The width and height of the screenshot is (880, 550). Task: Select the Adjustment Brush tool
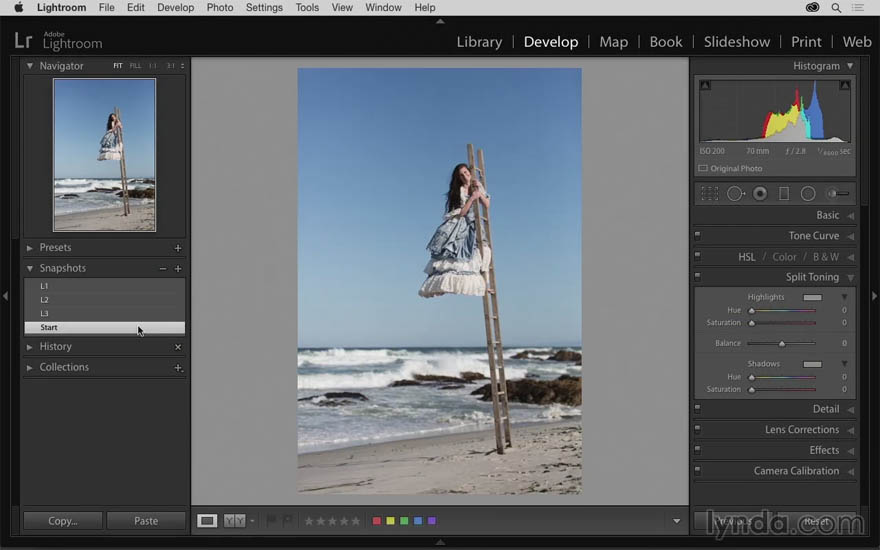click(837, 194)
